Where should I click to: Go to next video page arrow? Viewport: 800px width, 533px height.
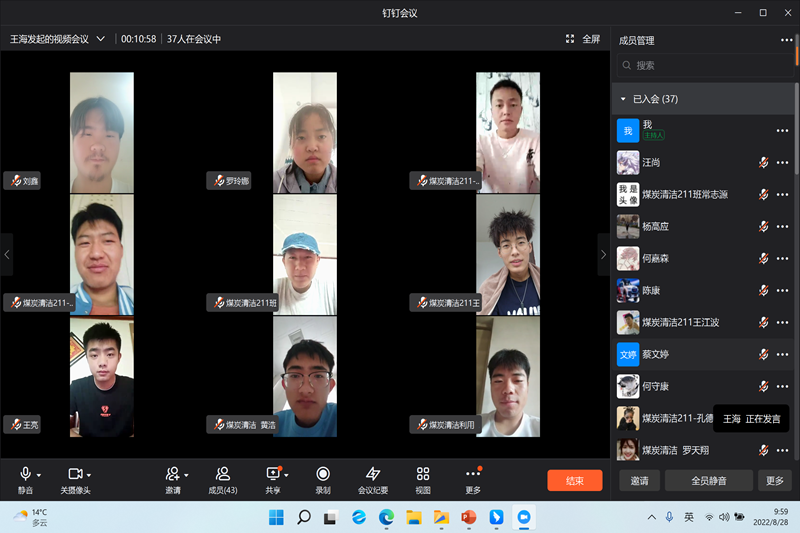click(x=603, y=255)
